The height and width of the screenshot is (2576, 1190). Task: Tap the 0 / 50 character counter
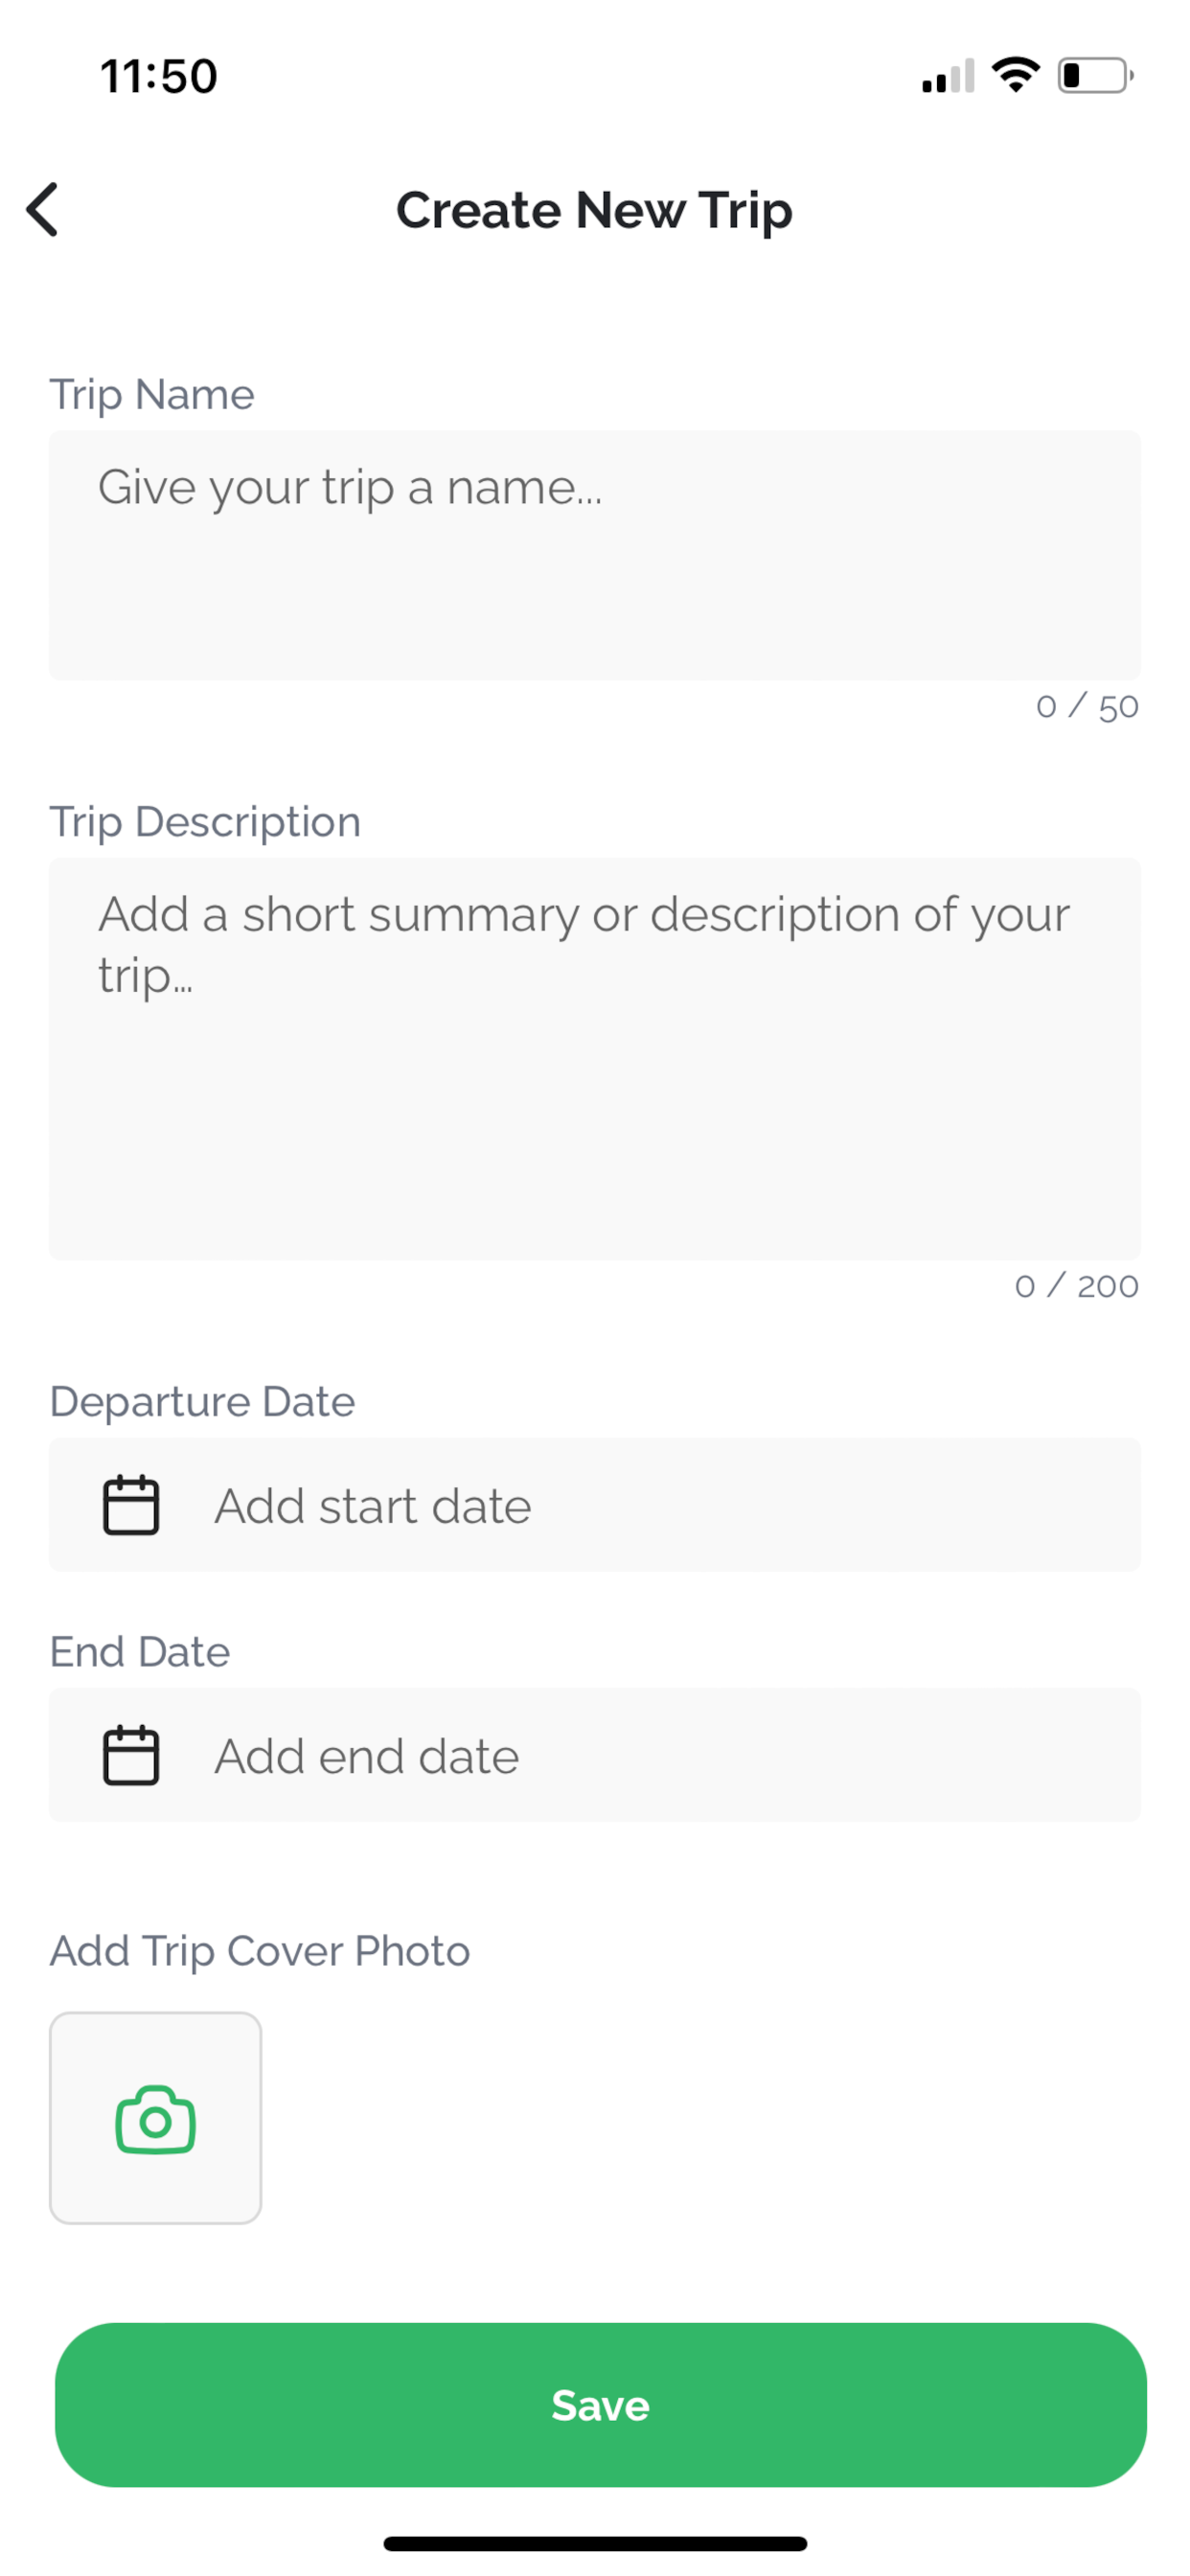point(1087,706)
